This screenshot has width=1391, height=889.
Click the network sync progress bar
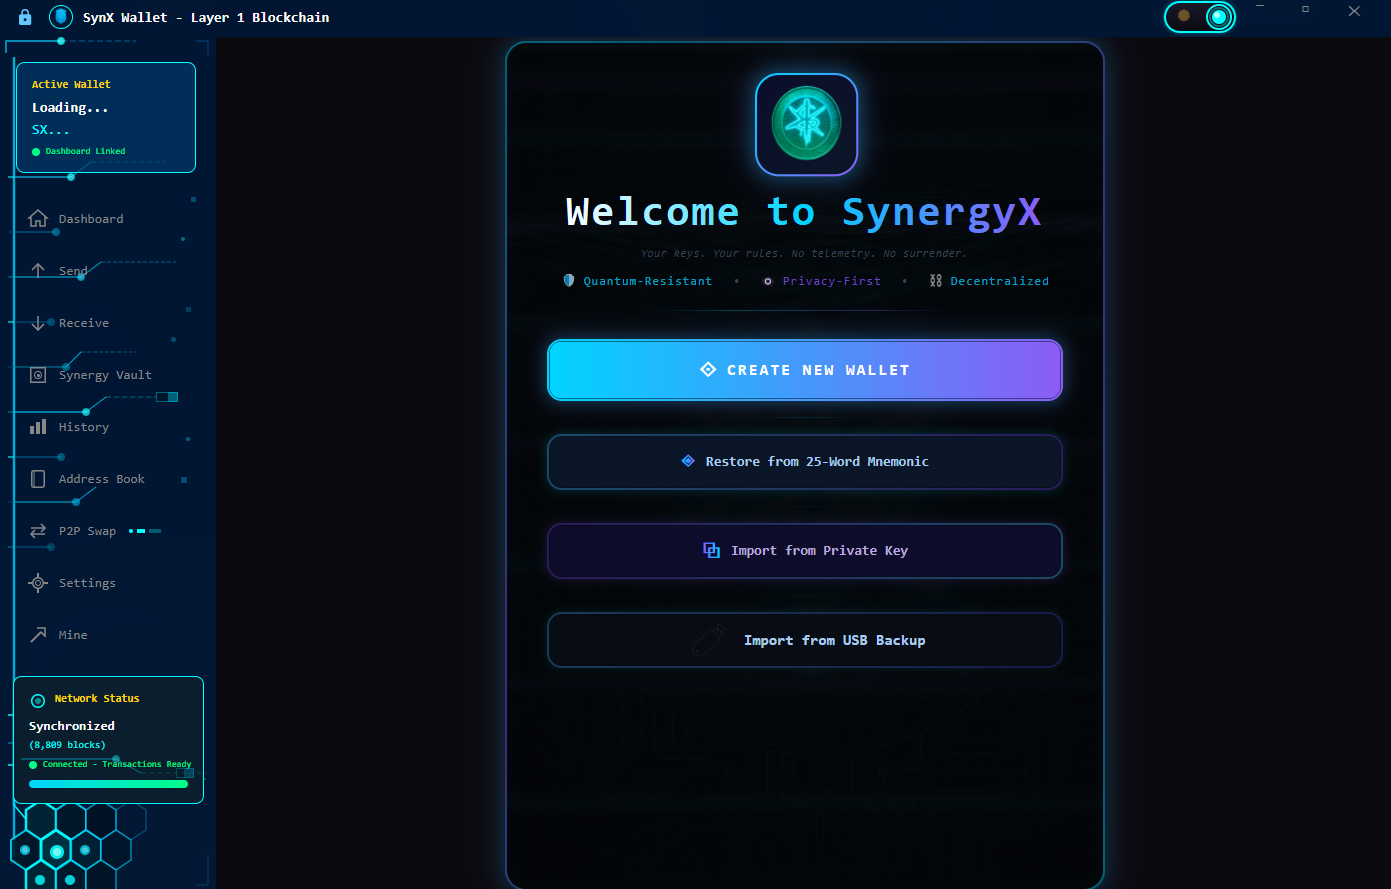click(108, 784)
